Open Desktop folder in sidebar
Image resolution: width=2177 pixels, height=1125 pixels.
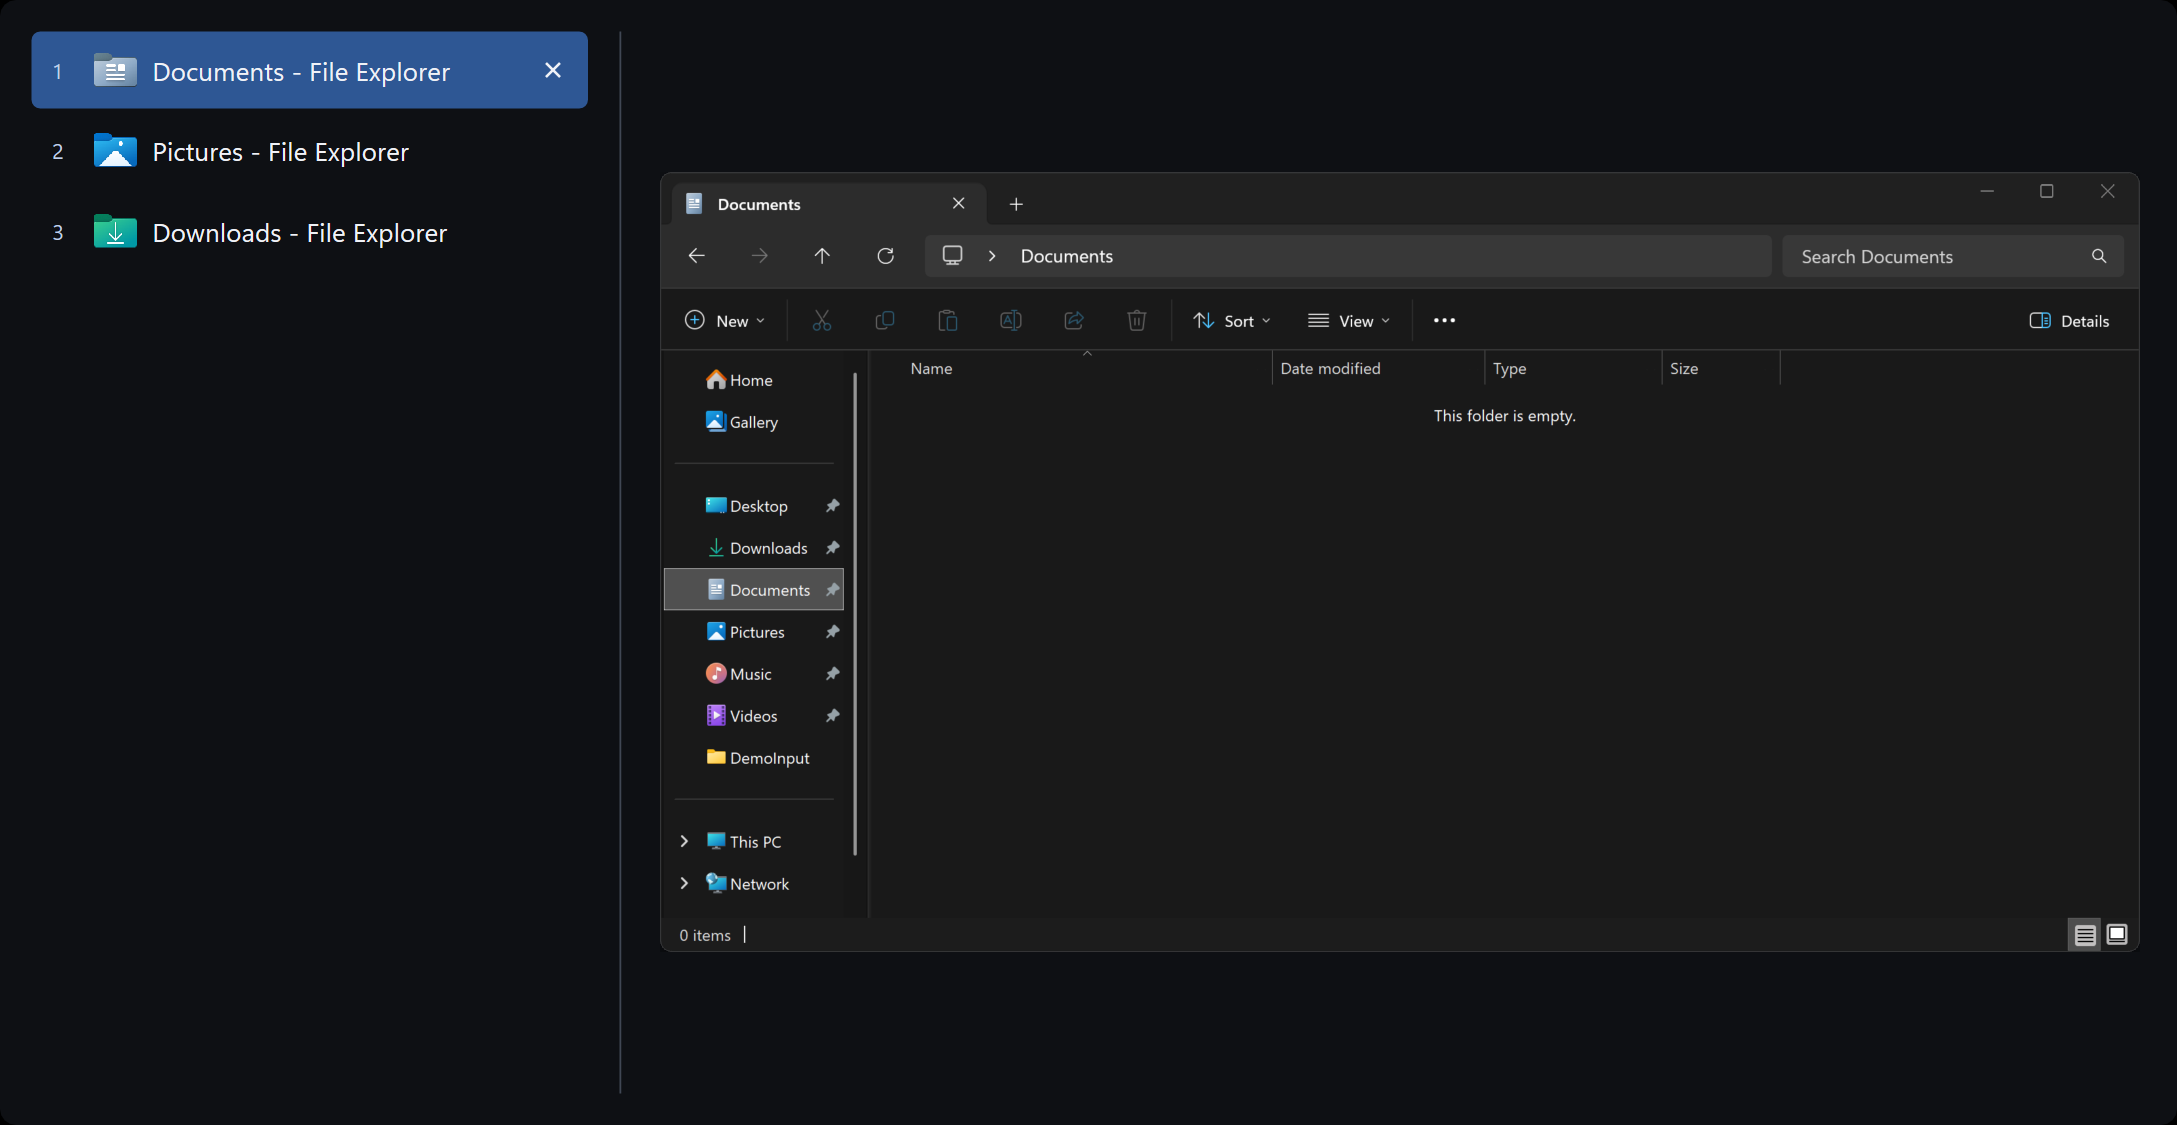pyautogui.click(x=754, y=506)
